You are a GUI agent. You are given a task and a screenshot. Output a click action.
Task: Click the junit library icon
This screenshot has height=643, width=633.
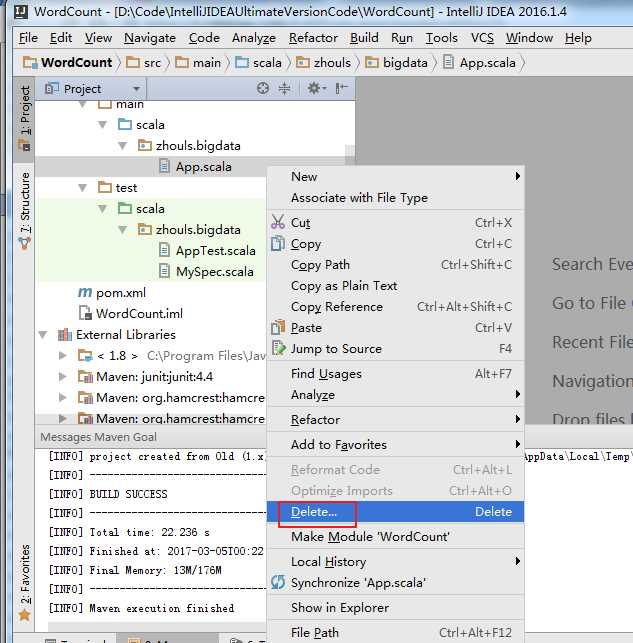85,376
